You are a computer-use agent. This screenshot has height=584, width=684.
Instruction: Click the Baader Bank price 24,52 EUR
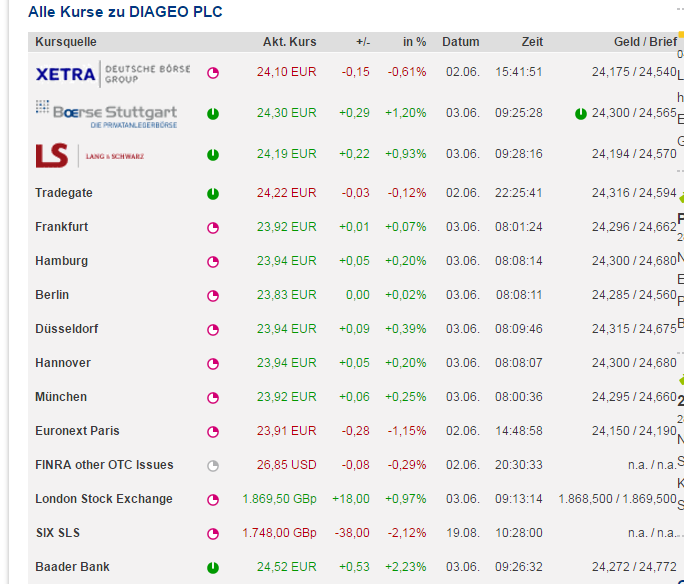(287, 567)
